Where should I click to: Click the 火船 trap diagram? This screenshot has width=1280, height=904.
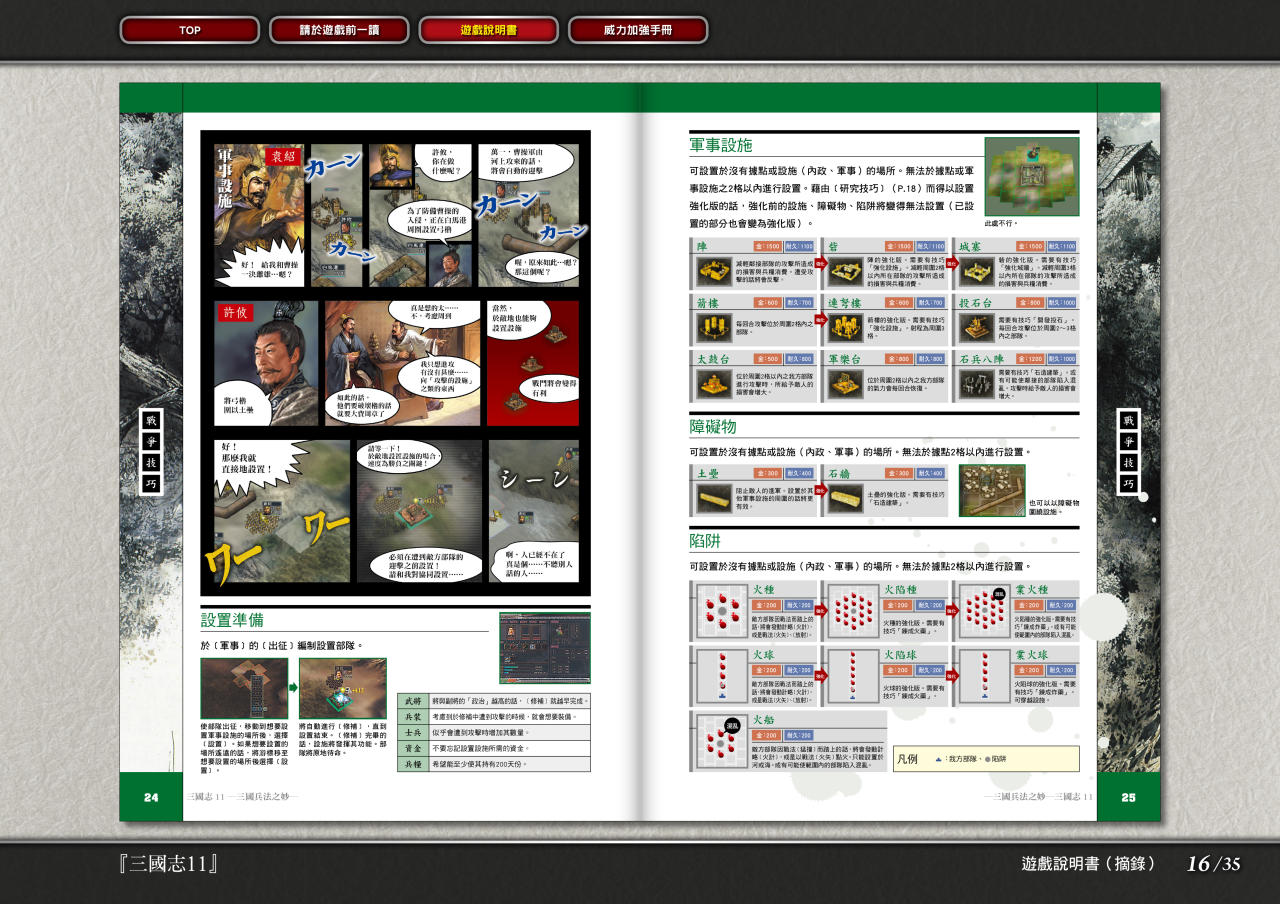click(721, 741)
